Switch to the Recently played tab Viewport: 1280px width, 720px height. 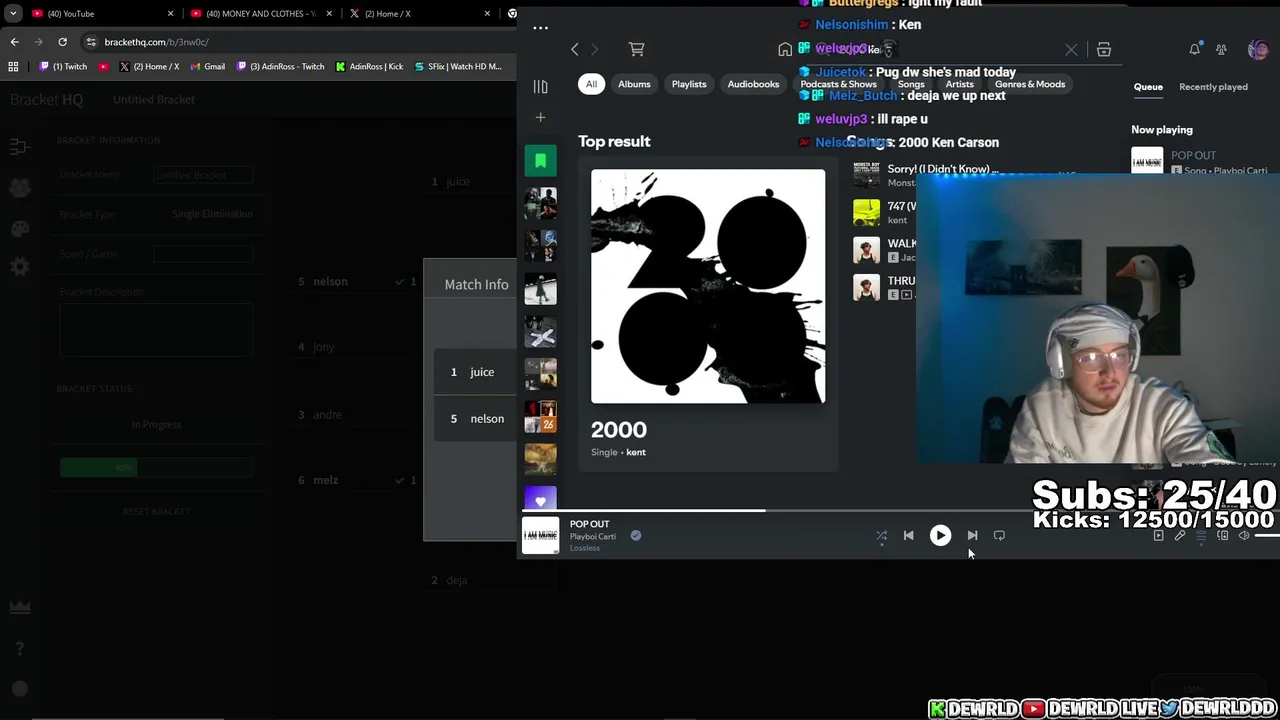1213,87
